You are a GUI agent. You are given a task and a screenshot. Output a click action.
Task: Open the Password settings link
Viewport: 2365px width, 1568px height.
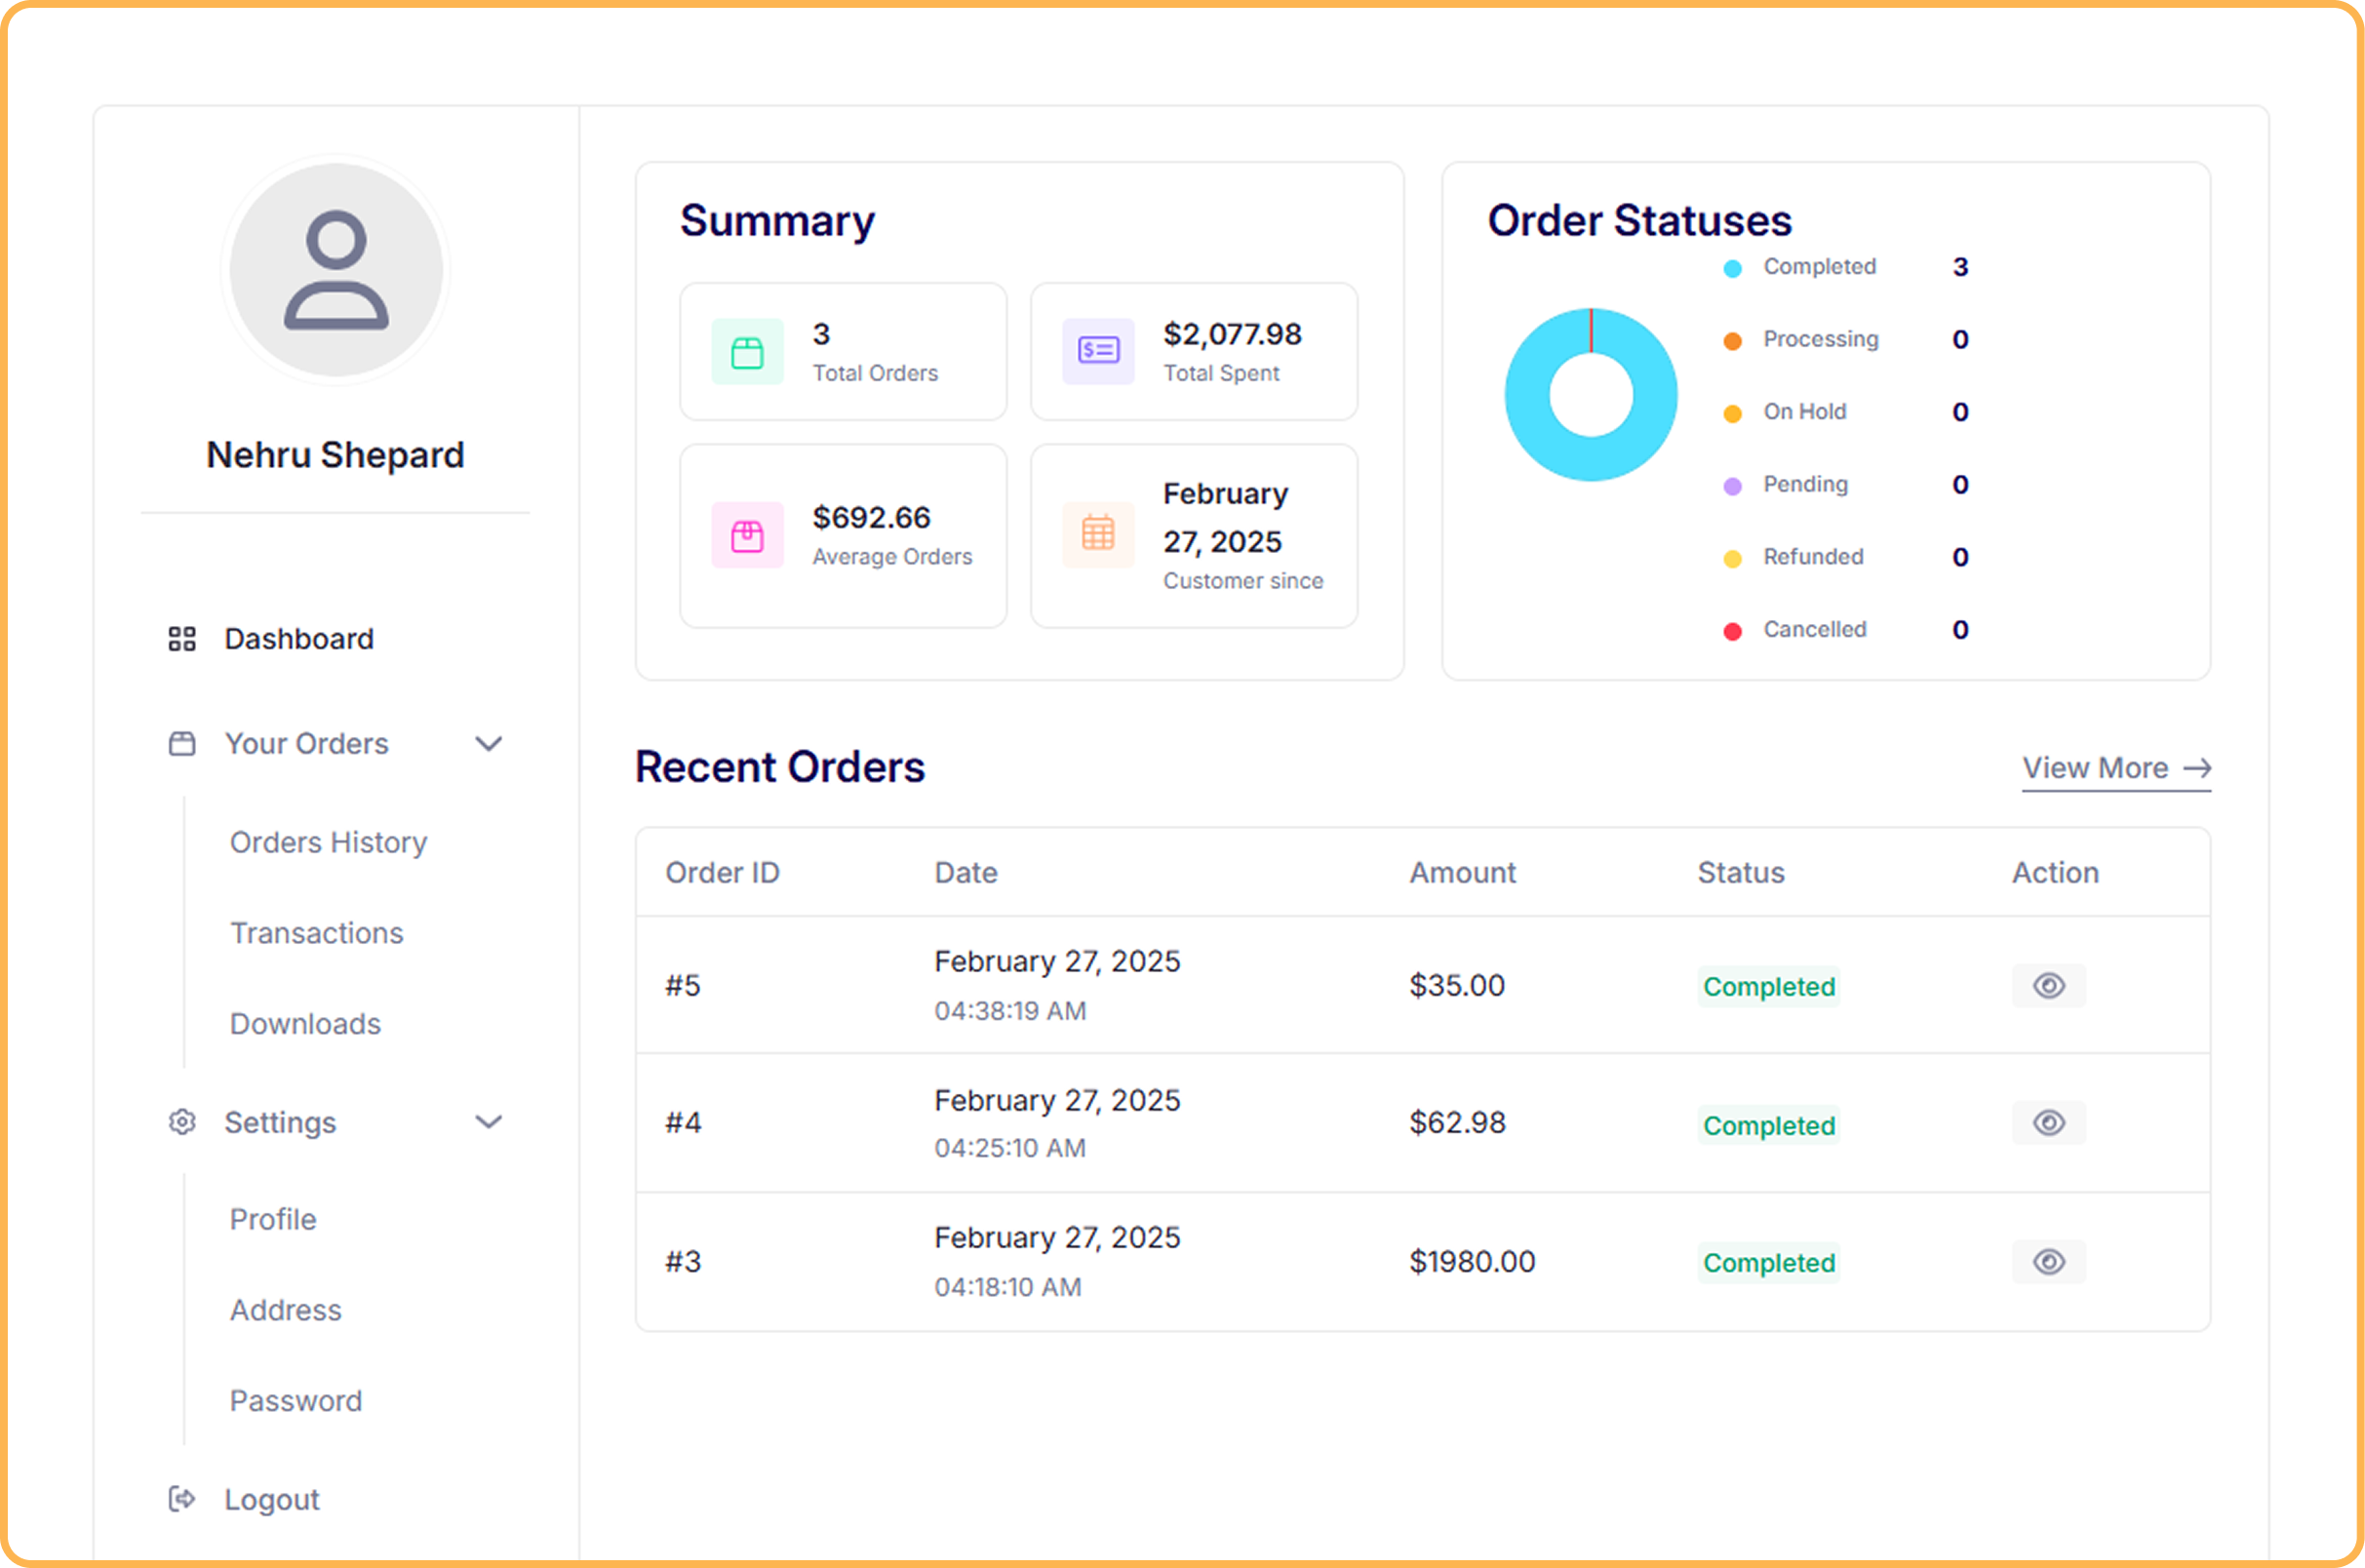(x=296, y=1401)
